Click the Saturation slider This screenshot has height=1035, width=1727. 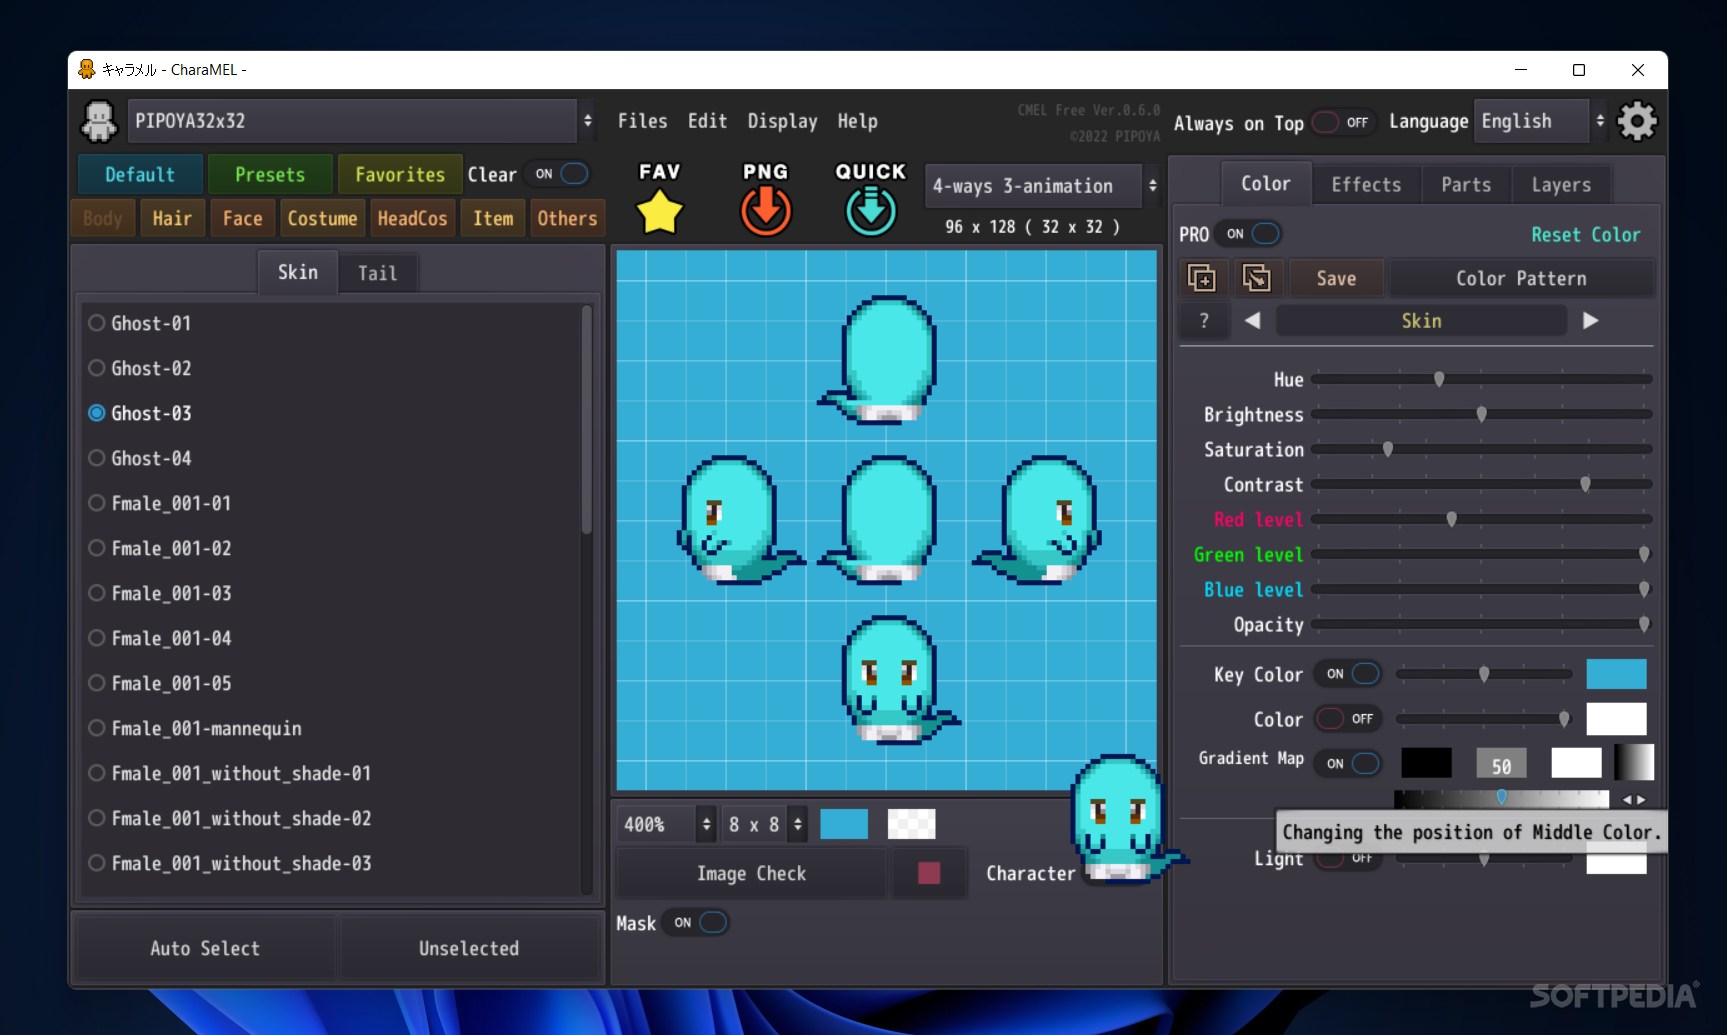click(x=1481, y=449)
